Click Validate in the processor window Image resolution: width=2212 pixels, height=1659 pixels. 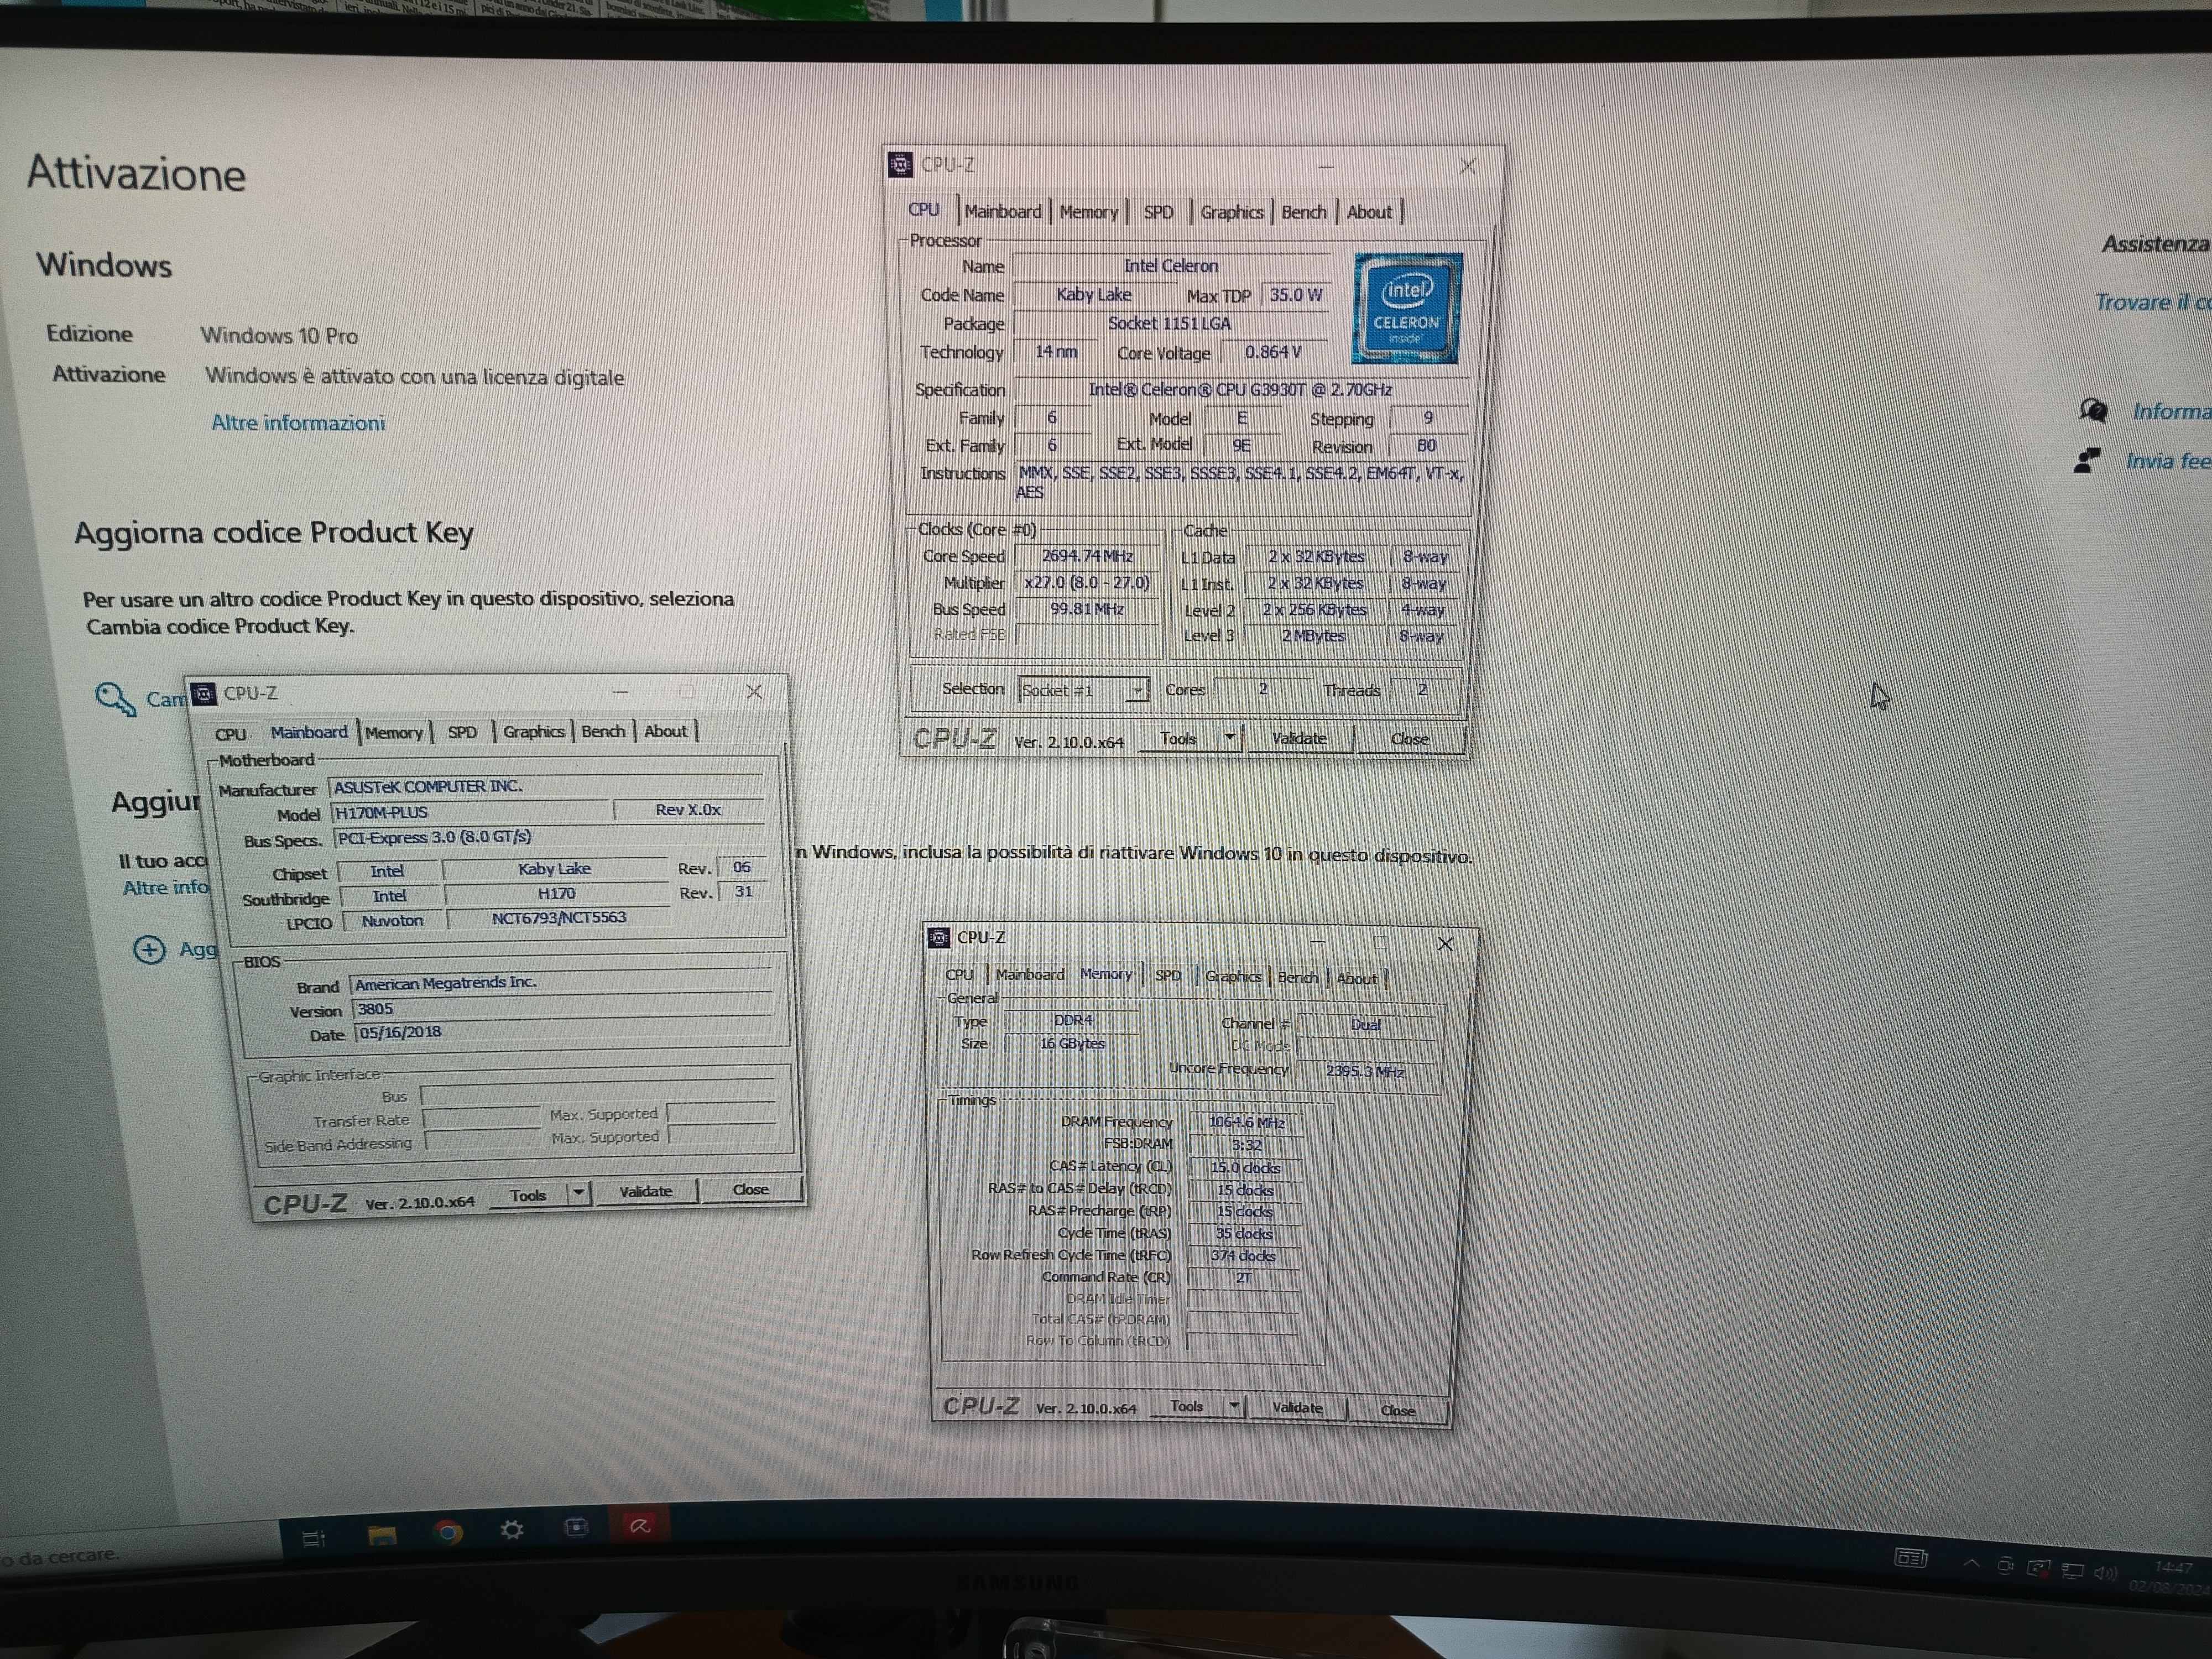click(x=1299, y=738)
